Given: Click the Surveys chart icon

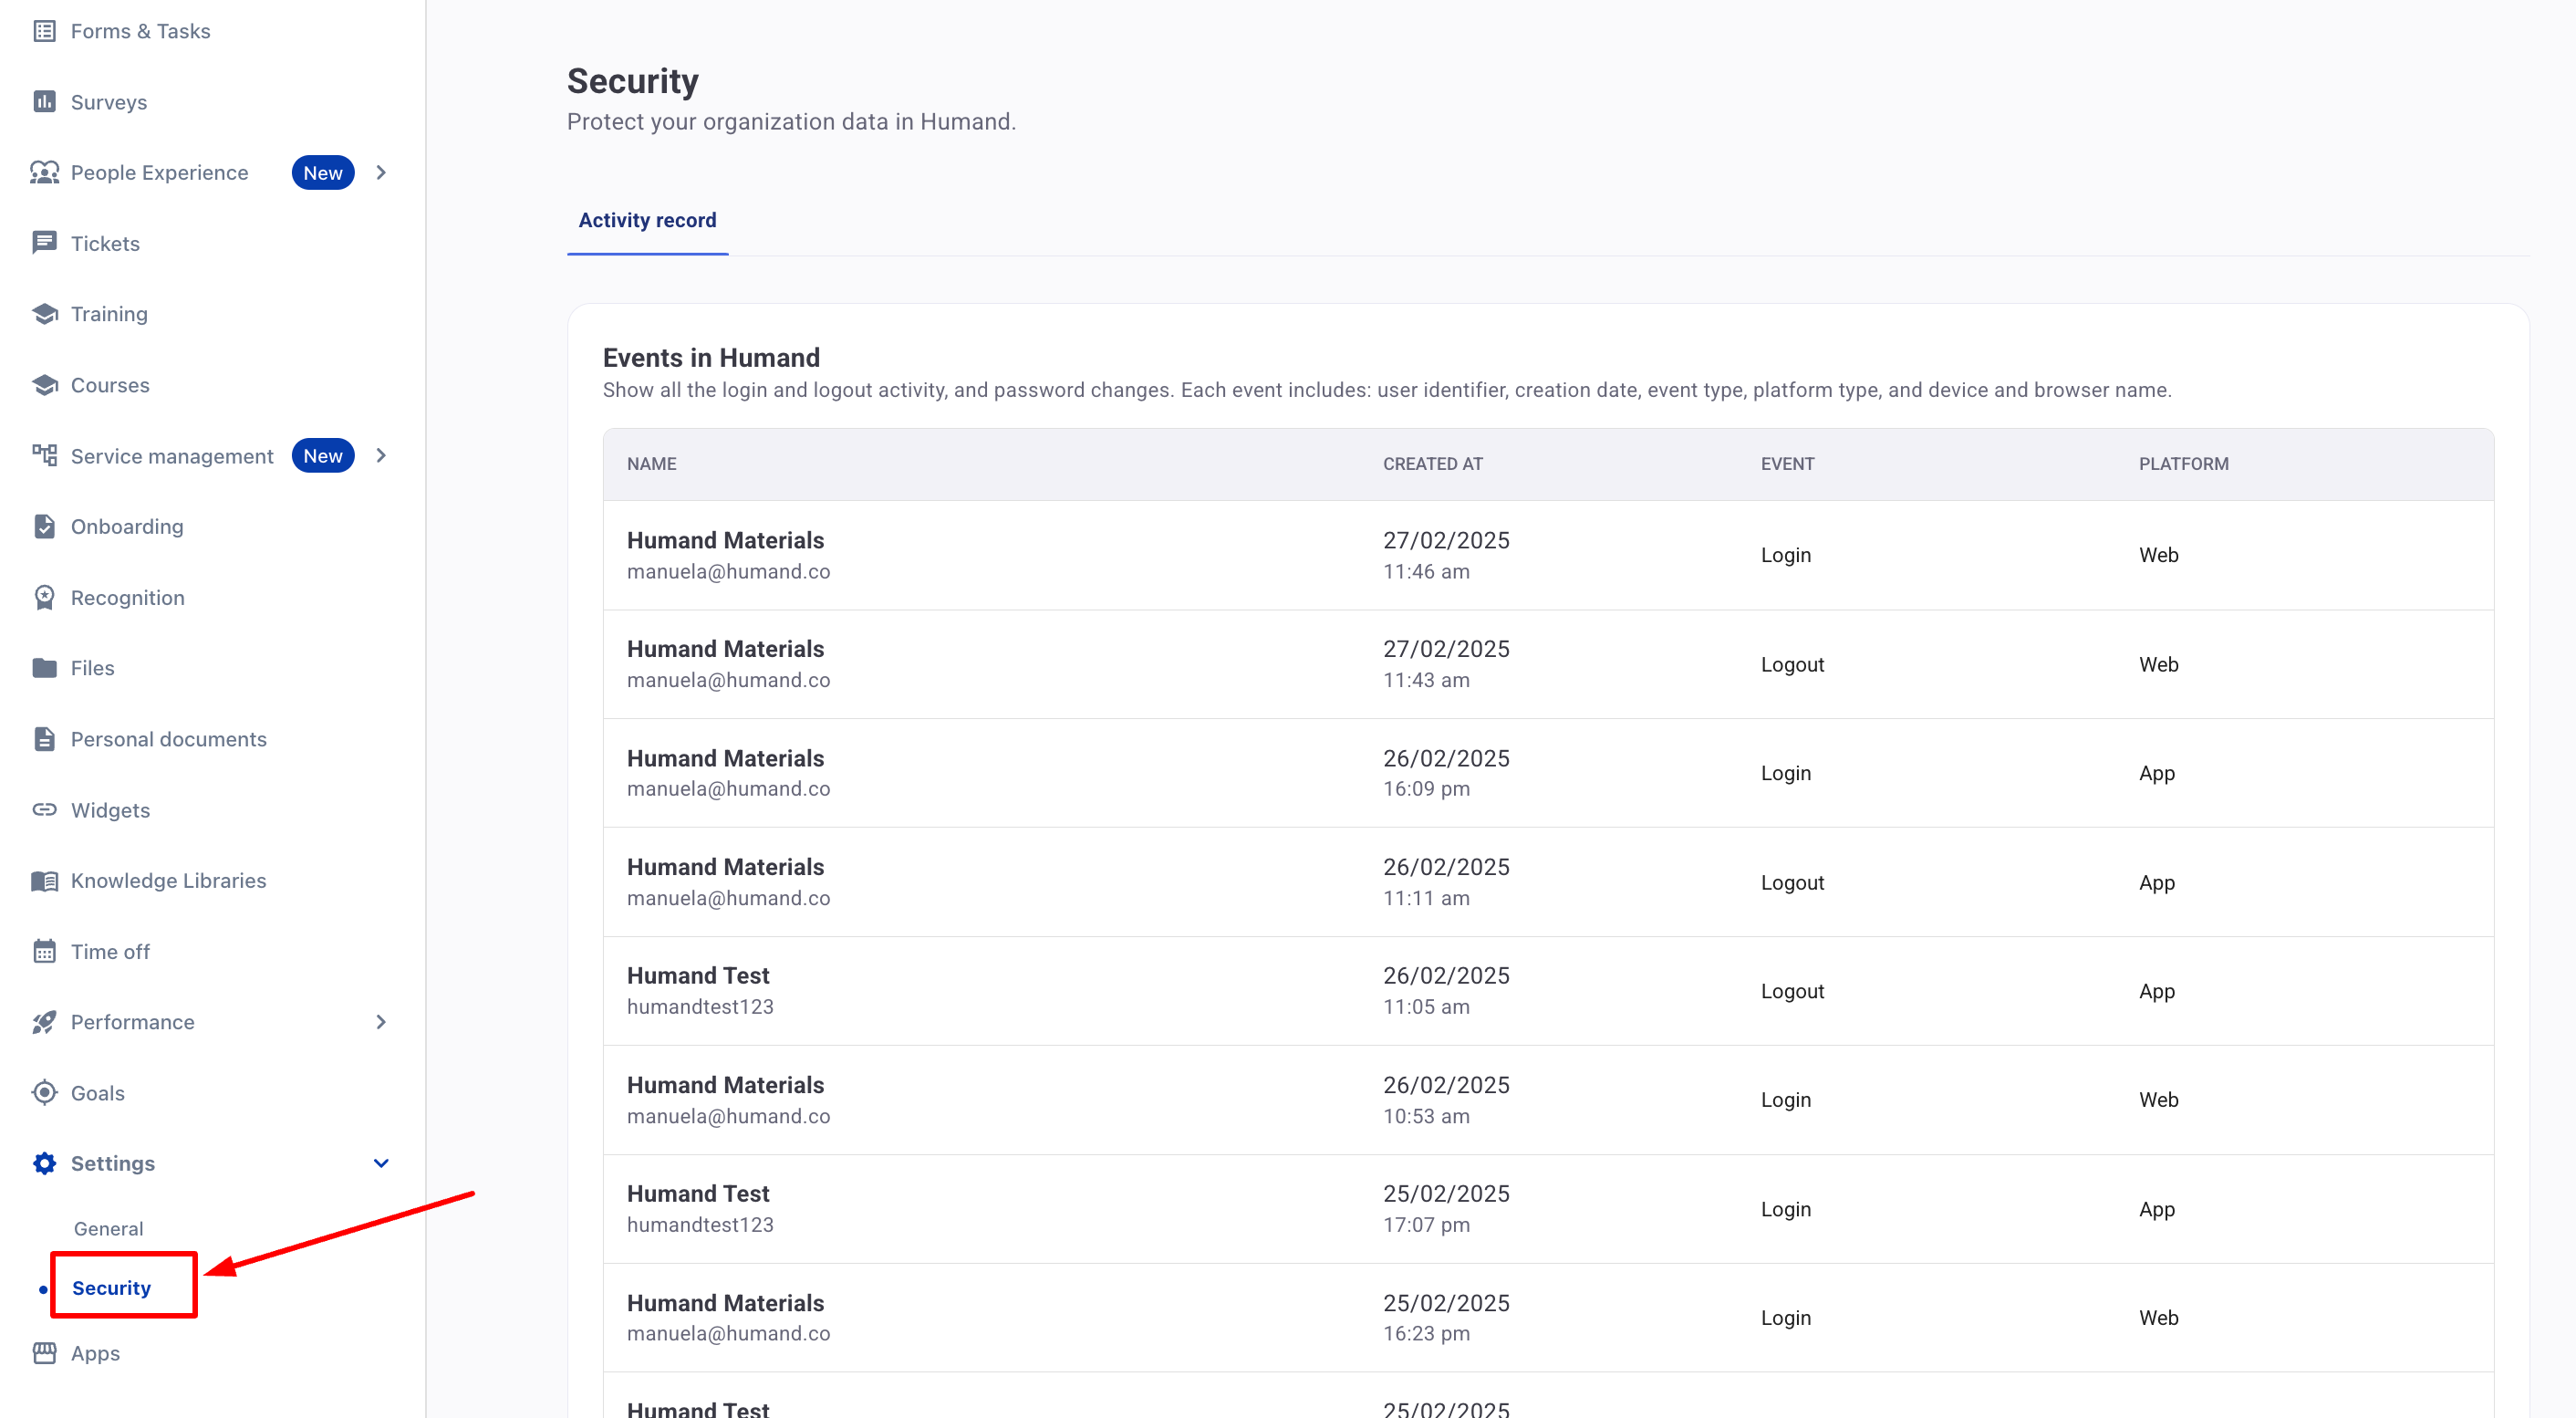Looking at the screenshot, I should point(44,101).
